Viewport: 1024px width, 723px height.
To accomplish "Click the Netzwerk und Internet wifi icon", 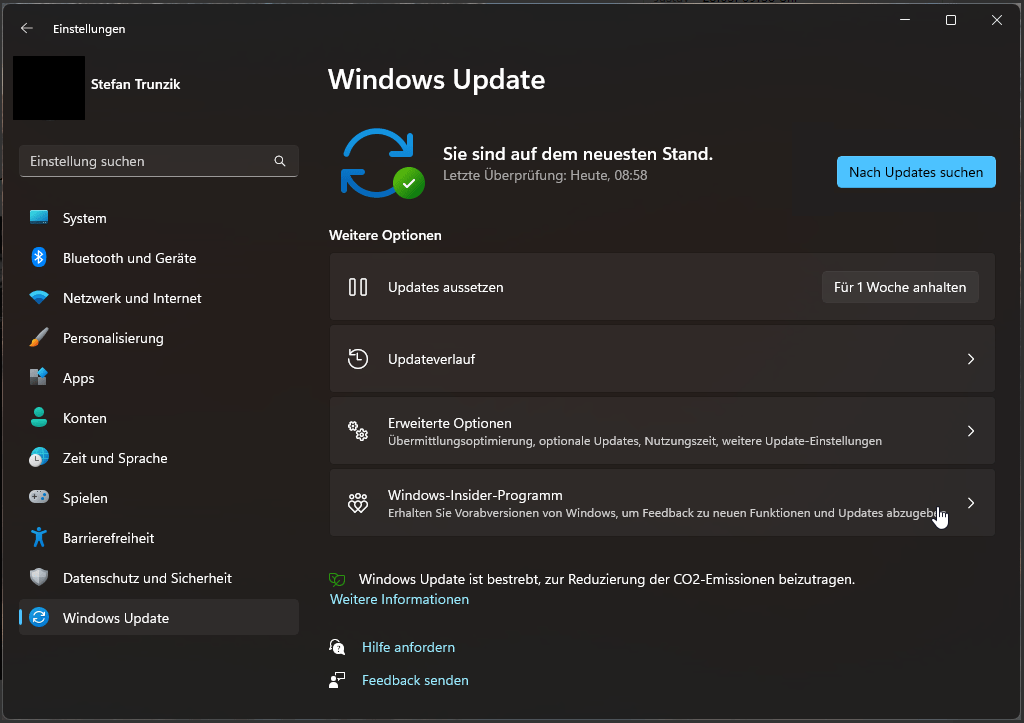I will click(x=39, y=298).
